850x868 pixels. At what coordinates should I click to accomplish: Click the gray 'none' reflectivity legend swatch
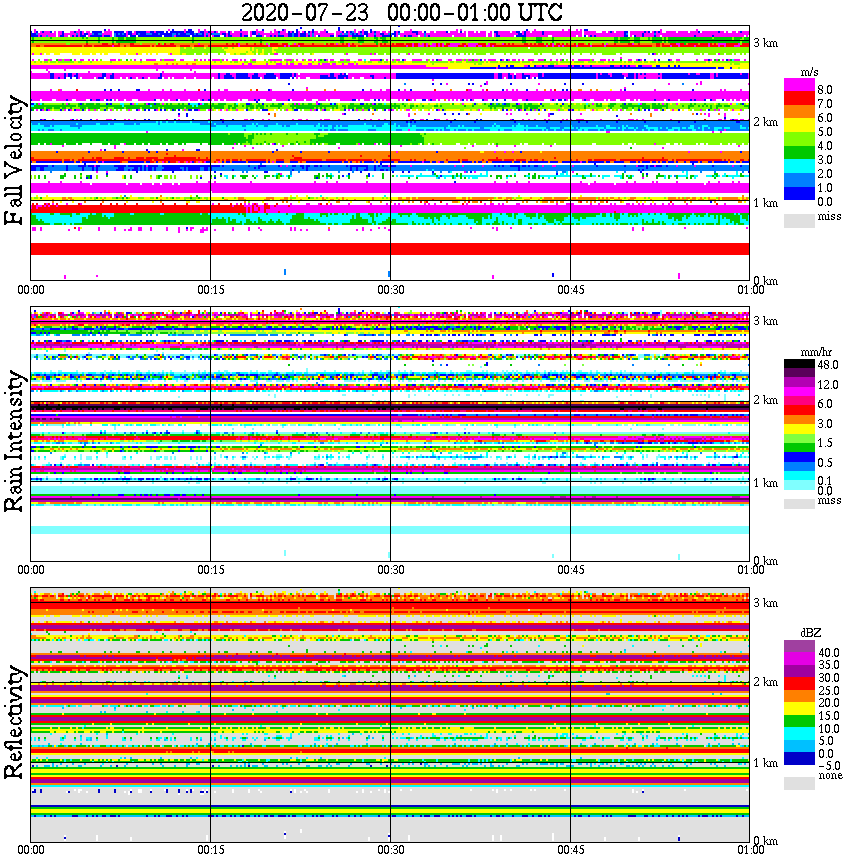(x=799, y=783)
